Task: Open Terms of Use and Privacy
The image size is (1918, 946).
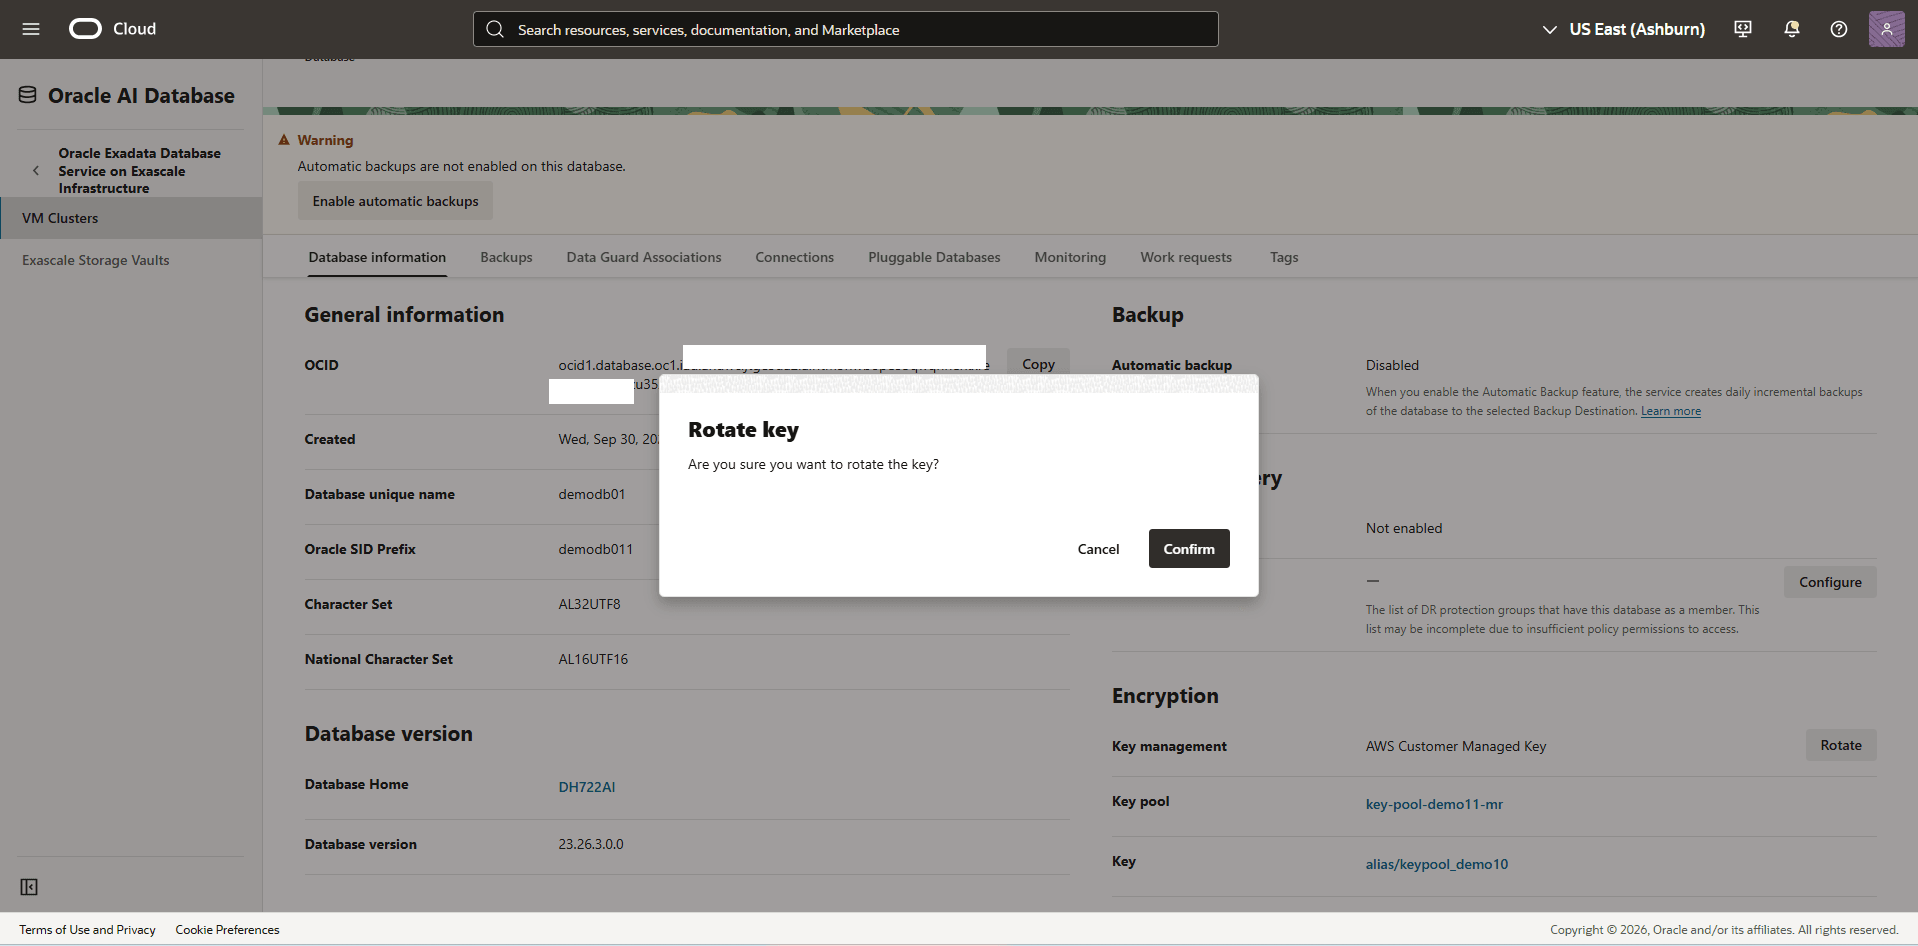Action: click(x=87, y=930)
